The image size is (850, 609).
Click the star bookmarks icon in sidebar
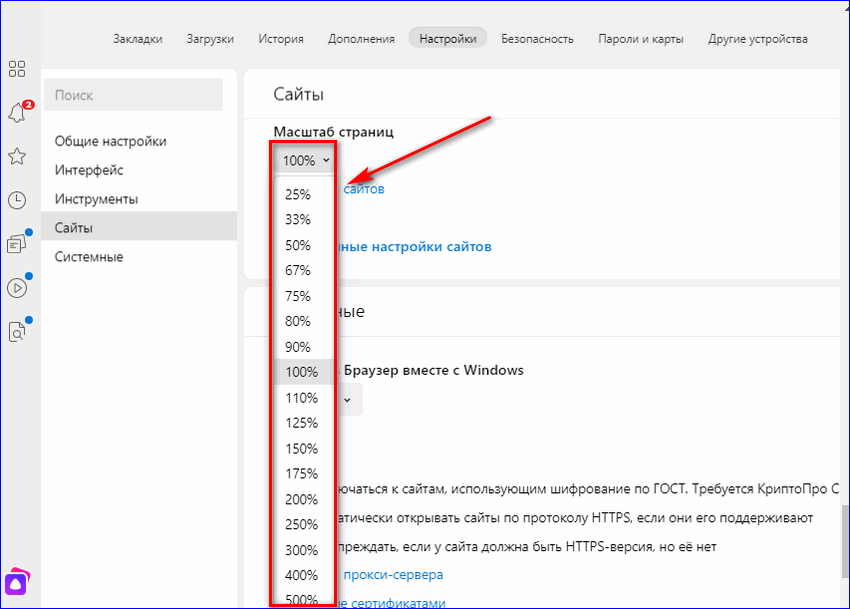[x=17, y=156]
